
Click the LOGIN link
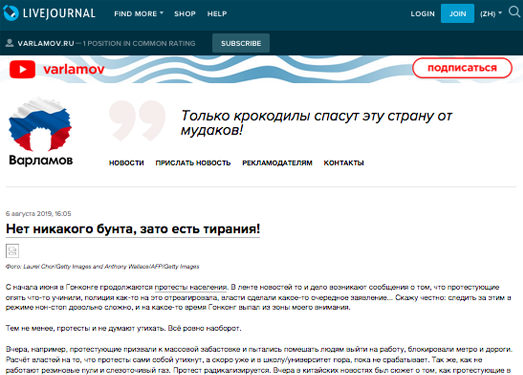(423, 14)
